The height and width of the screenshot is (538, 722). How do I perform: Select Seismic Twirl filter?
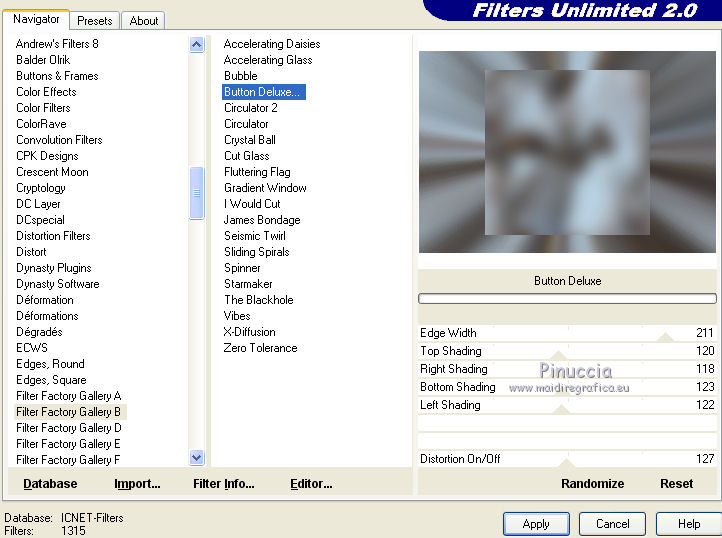click(x=255, y=236)
